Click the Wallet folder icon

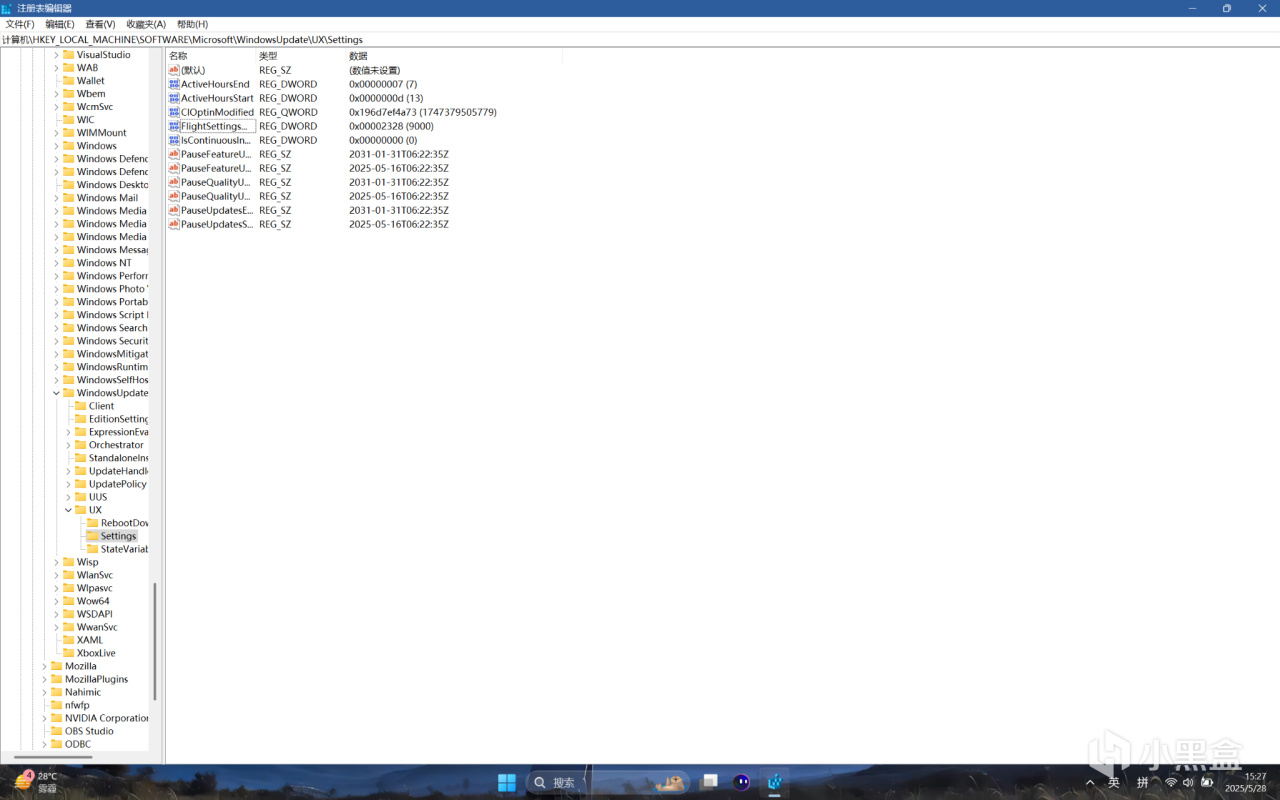click(69, 81)
